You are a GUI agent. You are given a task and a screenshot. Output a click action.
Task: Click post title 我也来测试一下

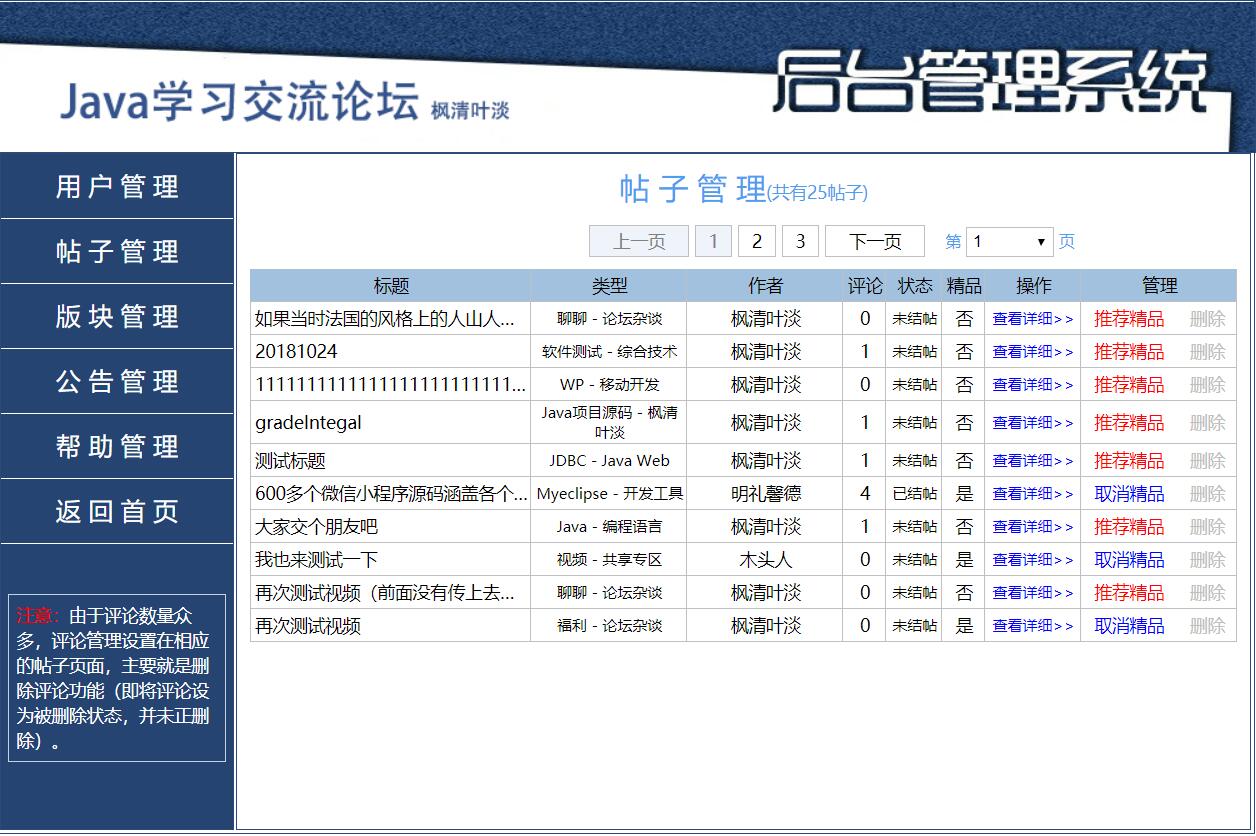pyautogui.click(x=316, y=560)
